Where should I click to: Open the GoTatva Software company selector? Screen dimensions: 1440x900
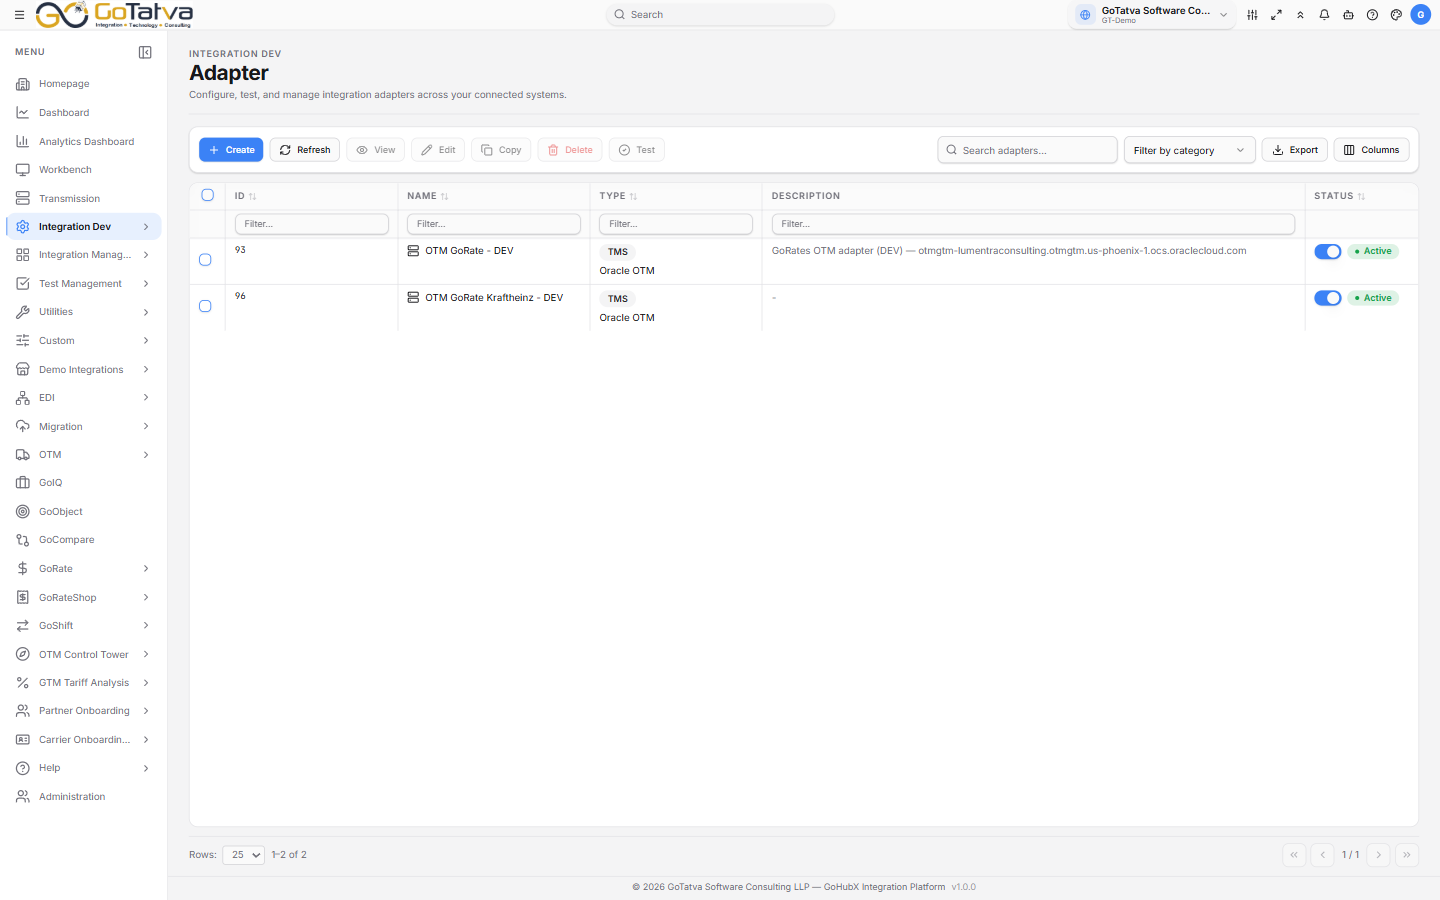1153,15
